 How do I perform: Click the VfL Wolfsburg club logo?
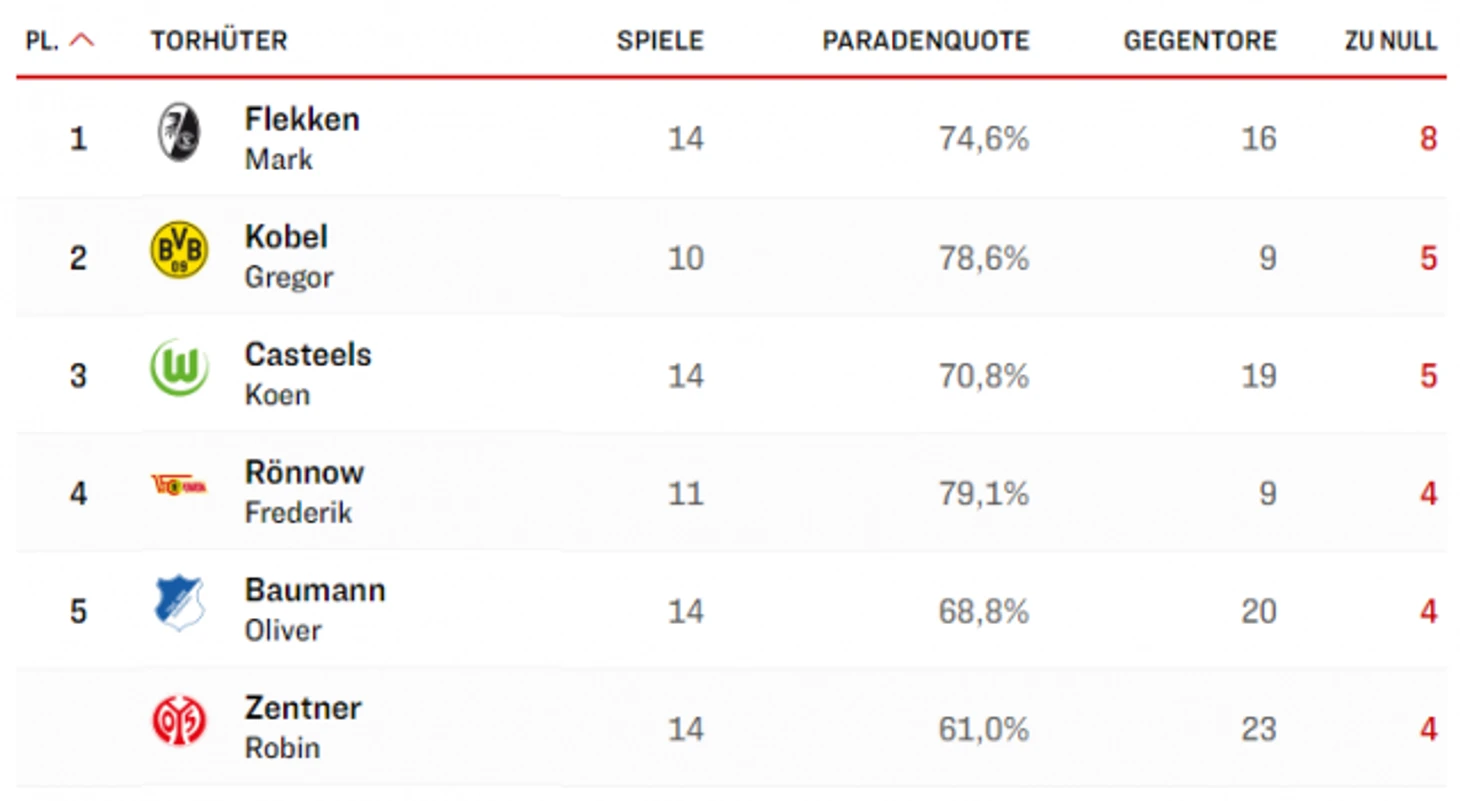click(179, 367)
